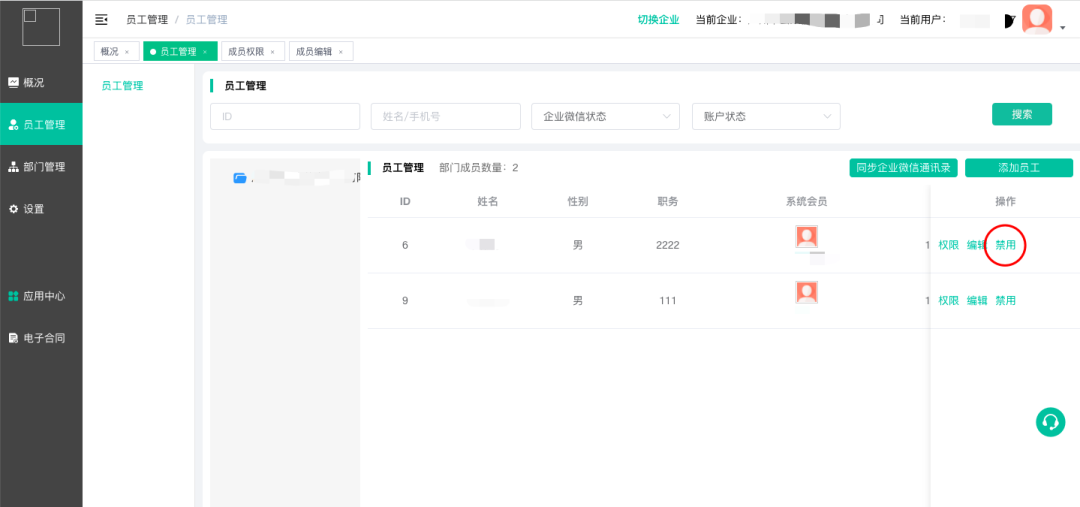Click the 职务 cell 111
This screenshot has height=507, width=1080.
[667, 300]
